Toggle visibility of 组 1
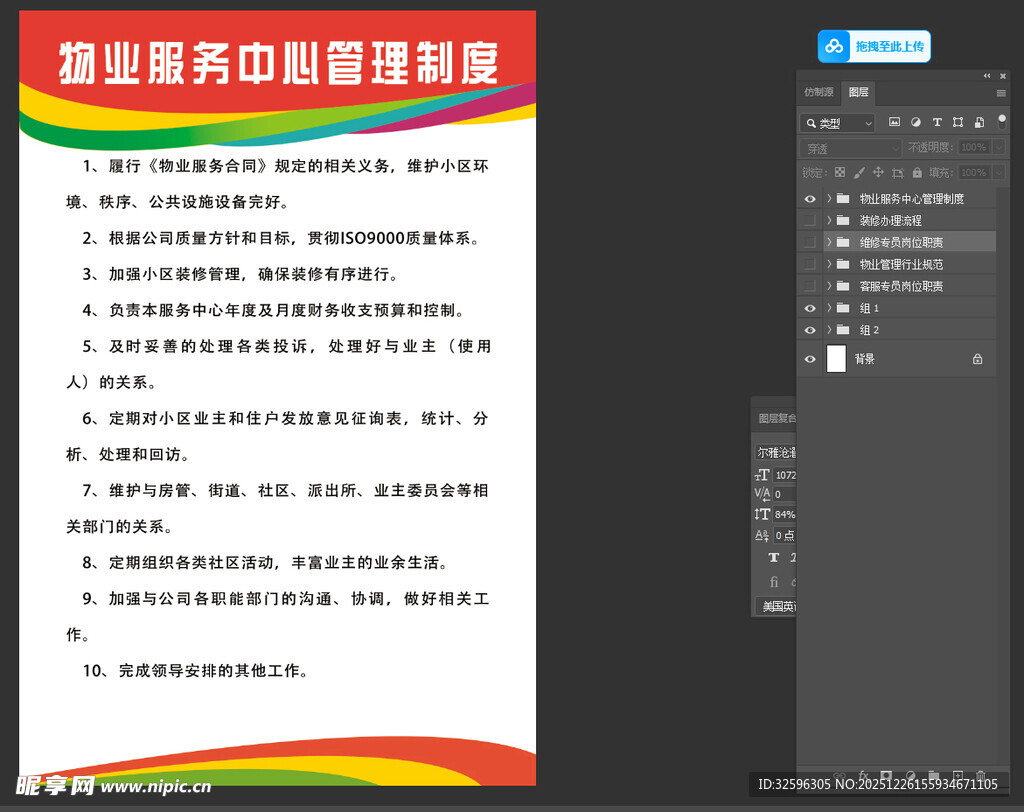1024x812 pixels. point(810,307)
